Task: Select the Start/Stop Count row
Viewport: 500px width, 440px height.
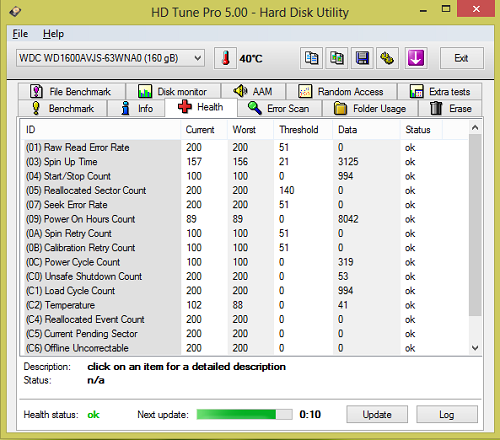Action: (244, 176)
